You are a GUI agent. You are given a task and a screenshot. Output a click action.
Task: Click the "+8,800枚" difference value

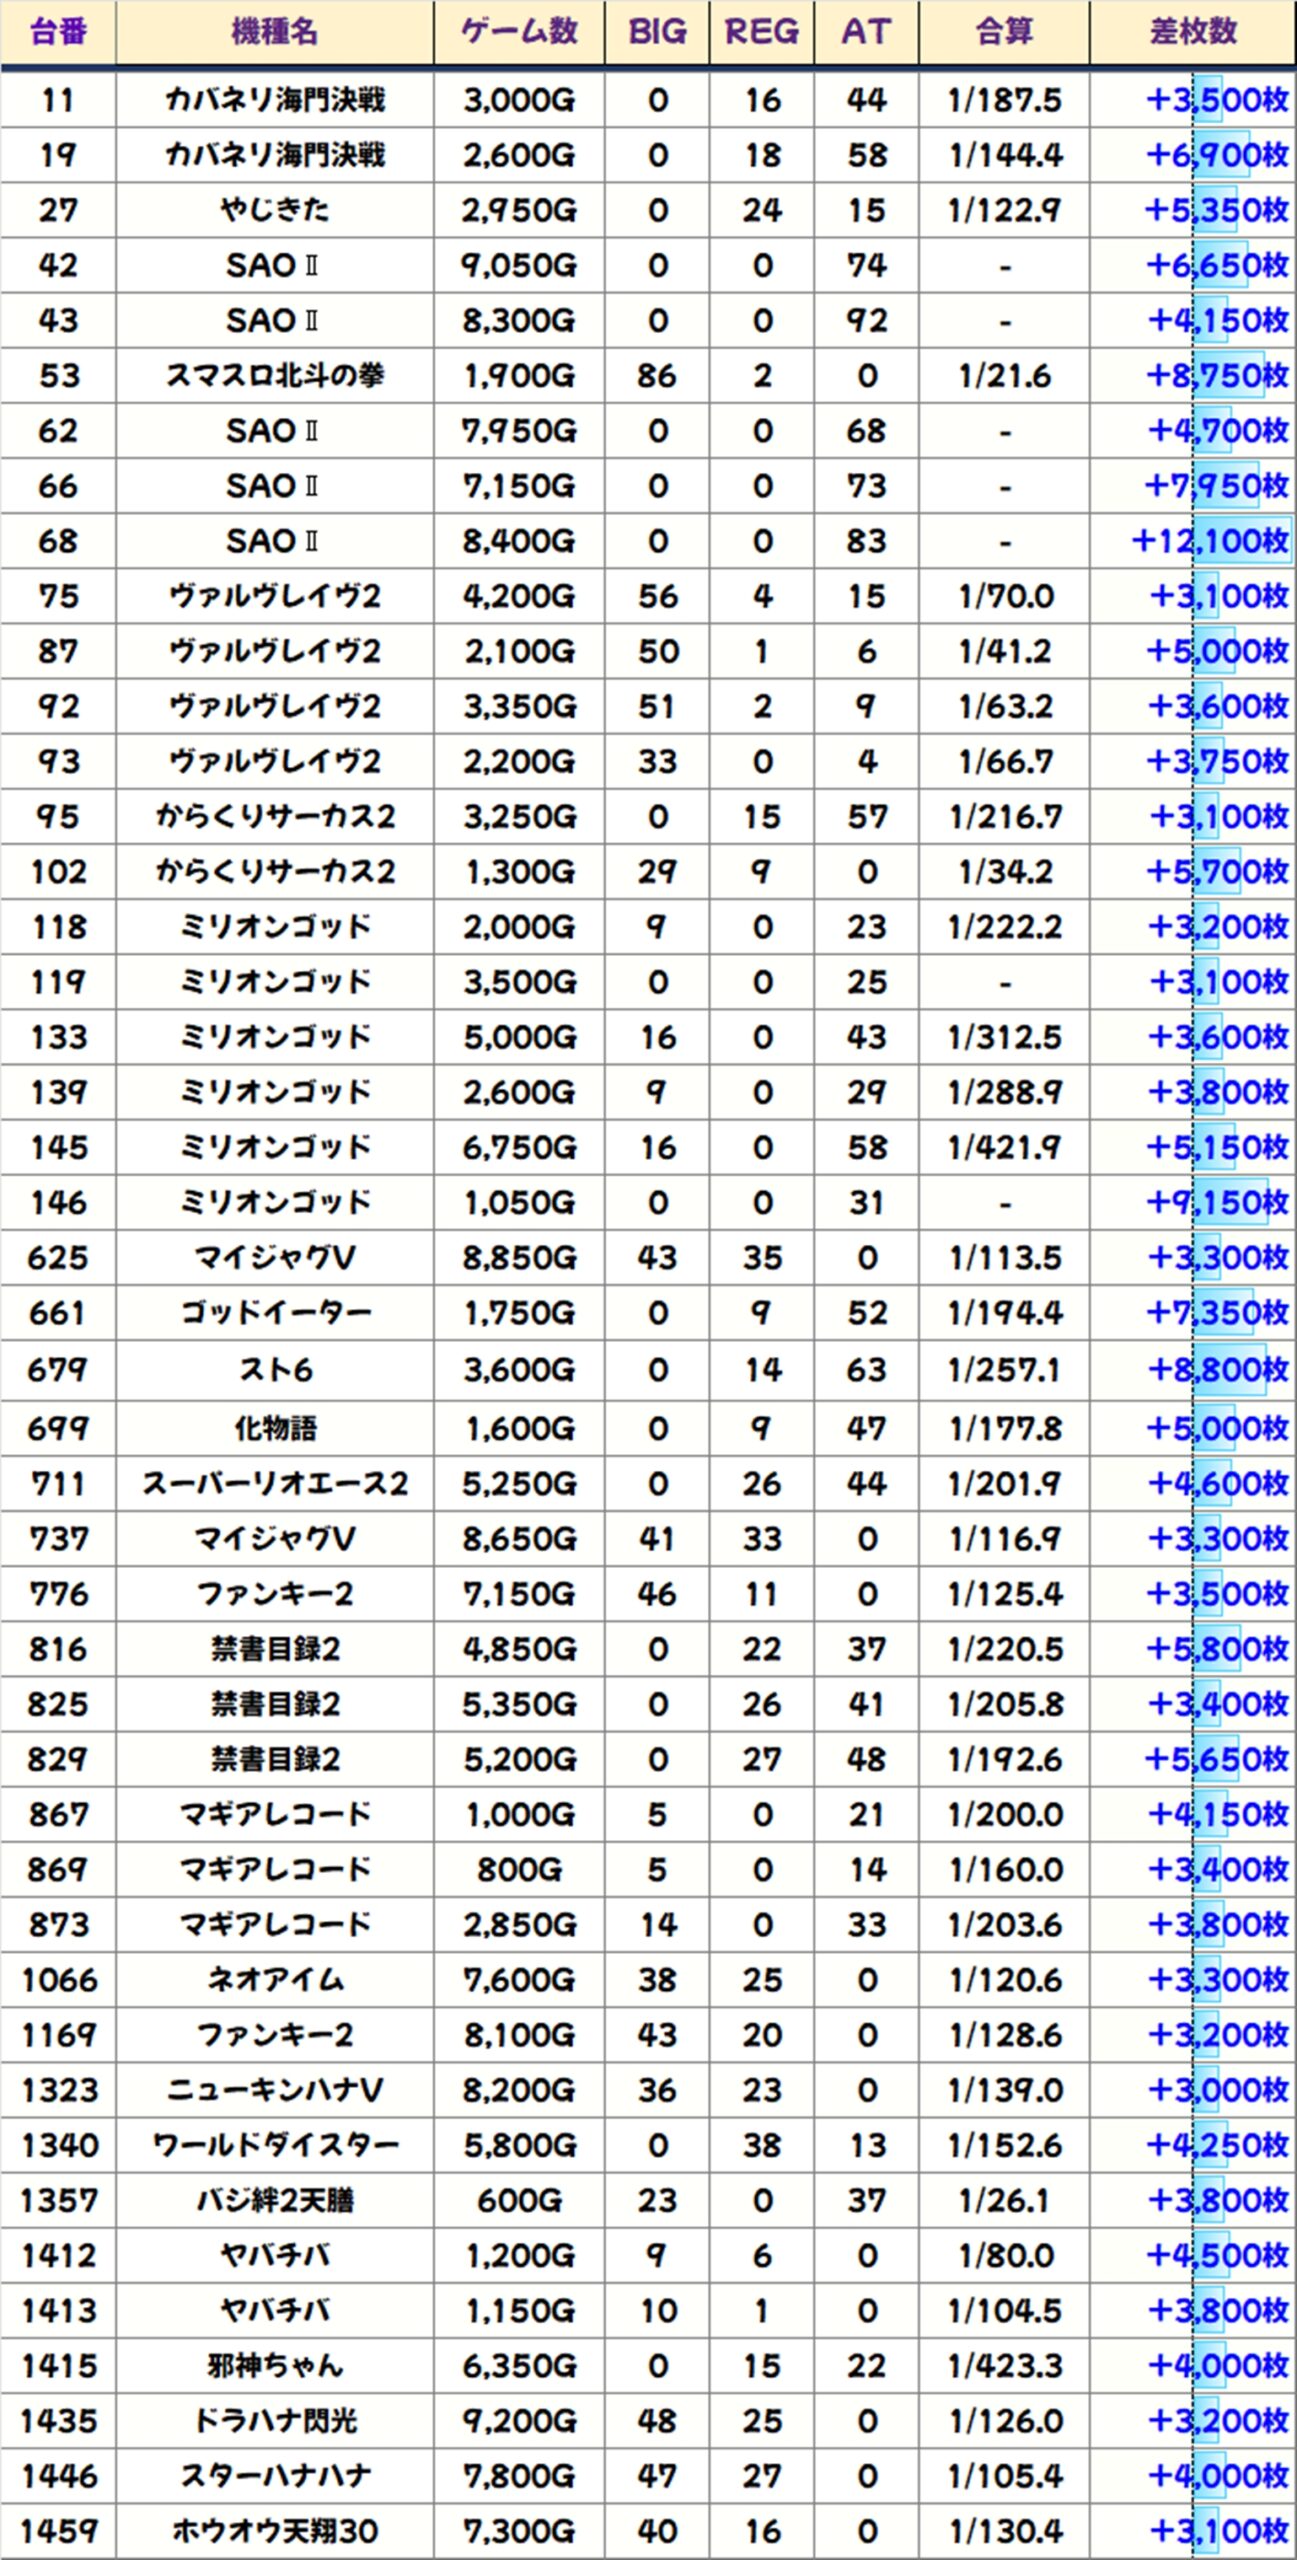pos(1217,1369)
